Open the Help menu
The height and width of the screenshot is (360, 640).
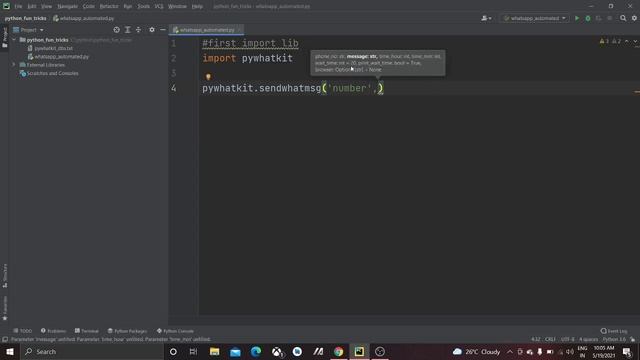pos(197,6)
